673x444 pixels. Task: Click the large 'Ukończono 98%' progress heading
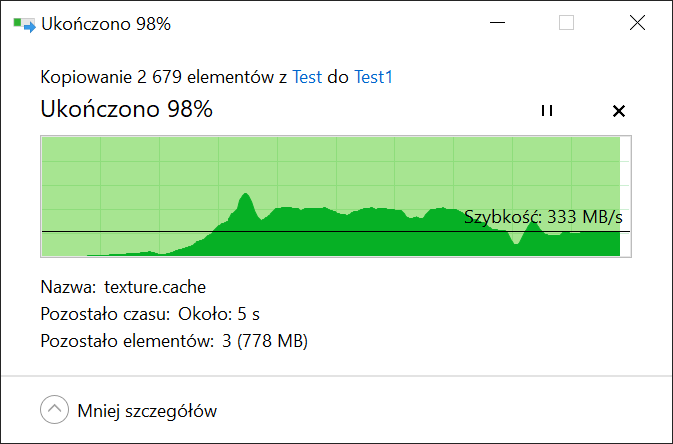[x=127, y=109]
